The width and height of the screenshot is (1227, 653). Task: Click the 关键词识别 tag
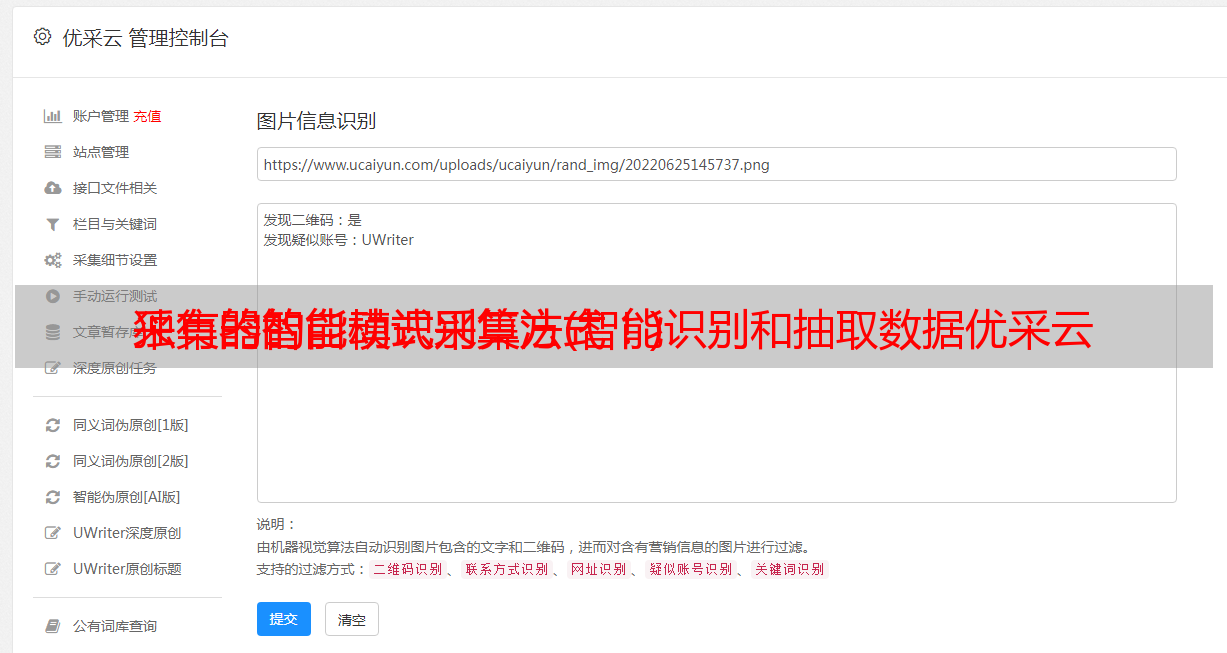(x=790, y=569)
